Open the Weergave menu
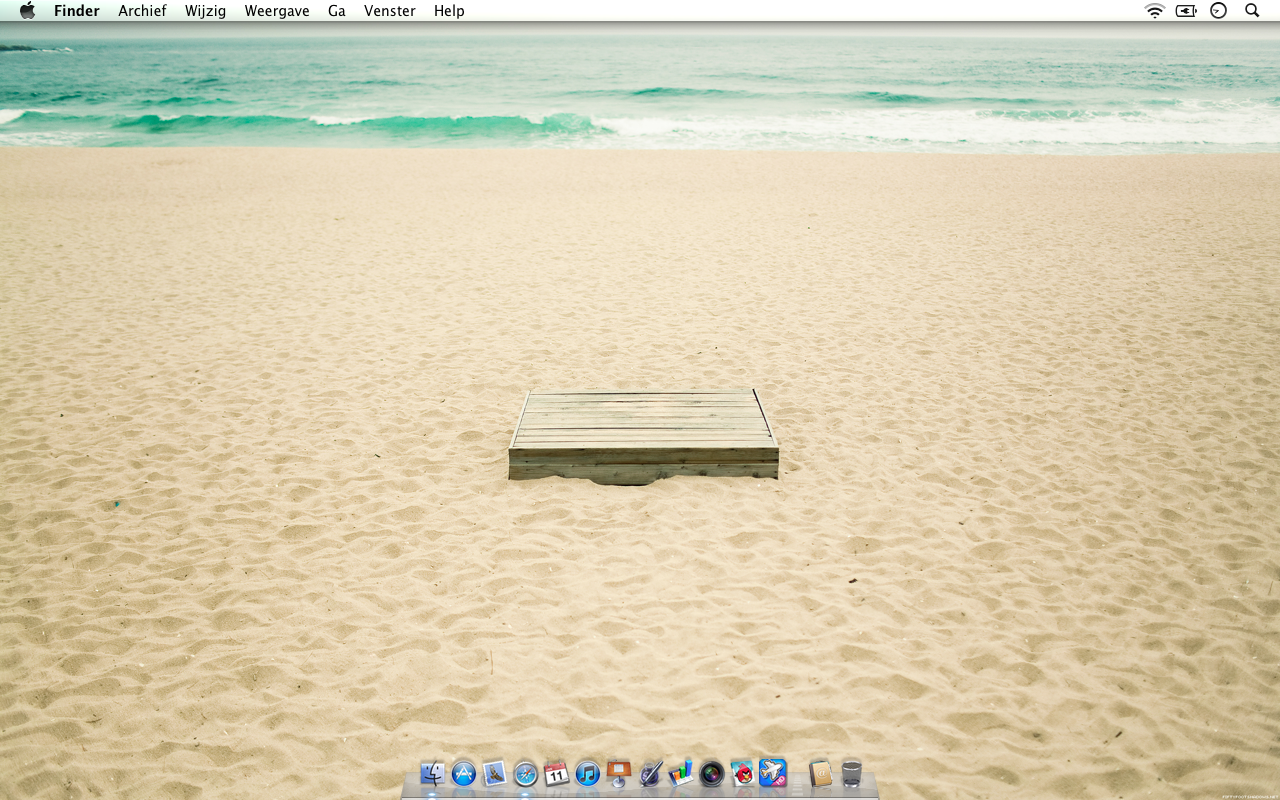Screen dimensions: 1280x800 click(x=276, y=11)
